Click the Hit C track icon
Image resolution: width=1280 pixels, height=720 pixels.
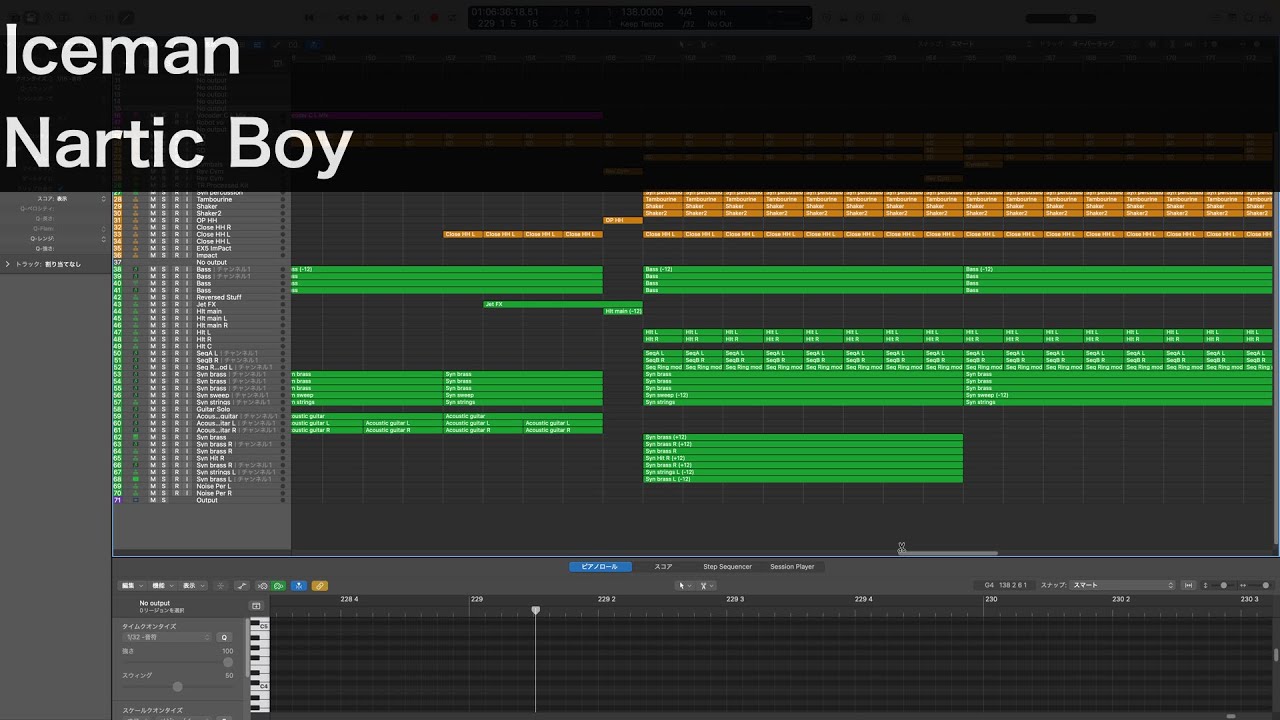coord(135,346)
